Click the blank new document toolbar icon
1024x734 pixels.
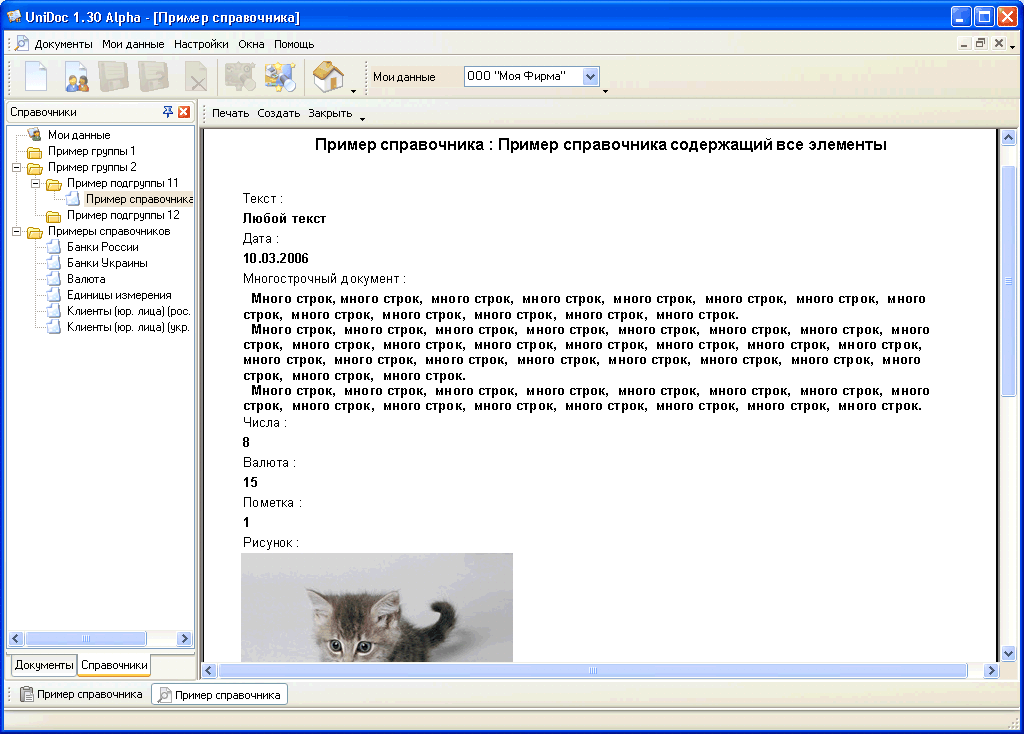point(36,77)
